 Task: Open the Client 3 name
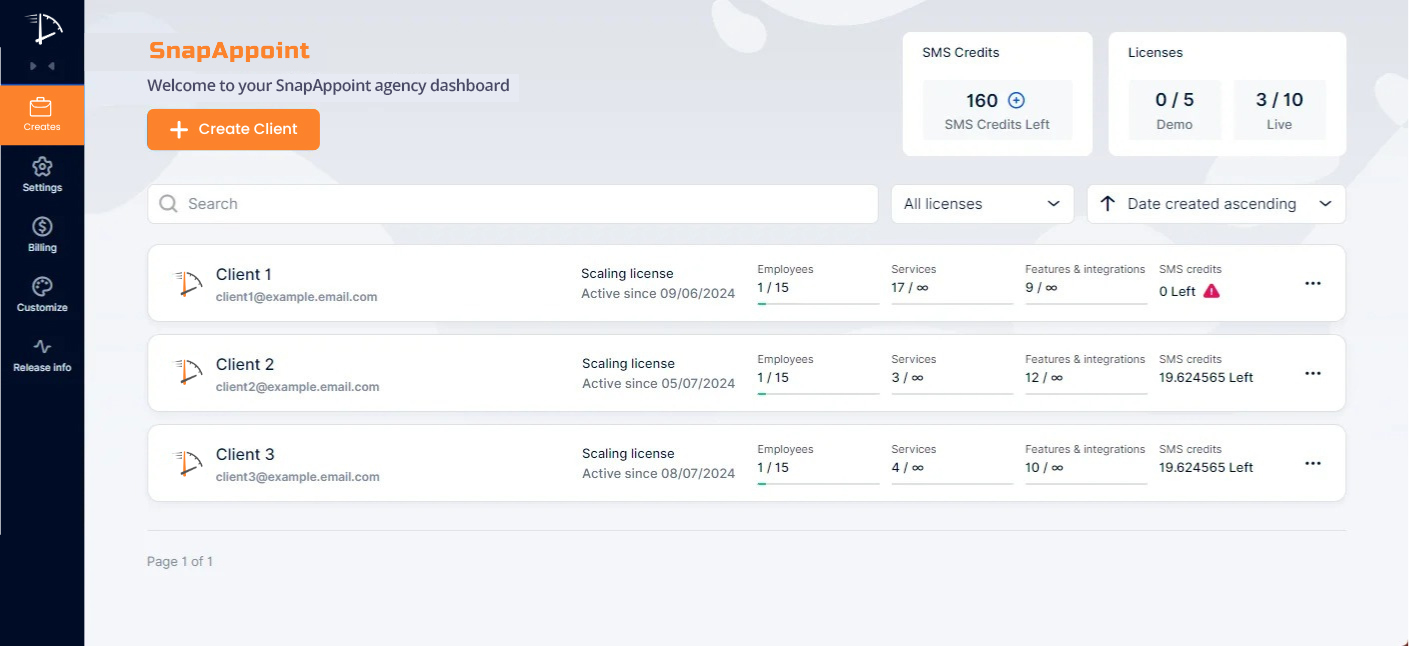point(245,455)
